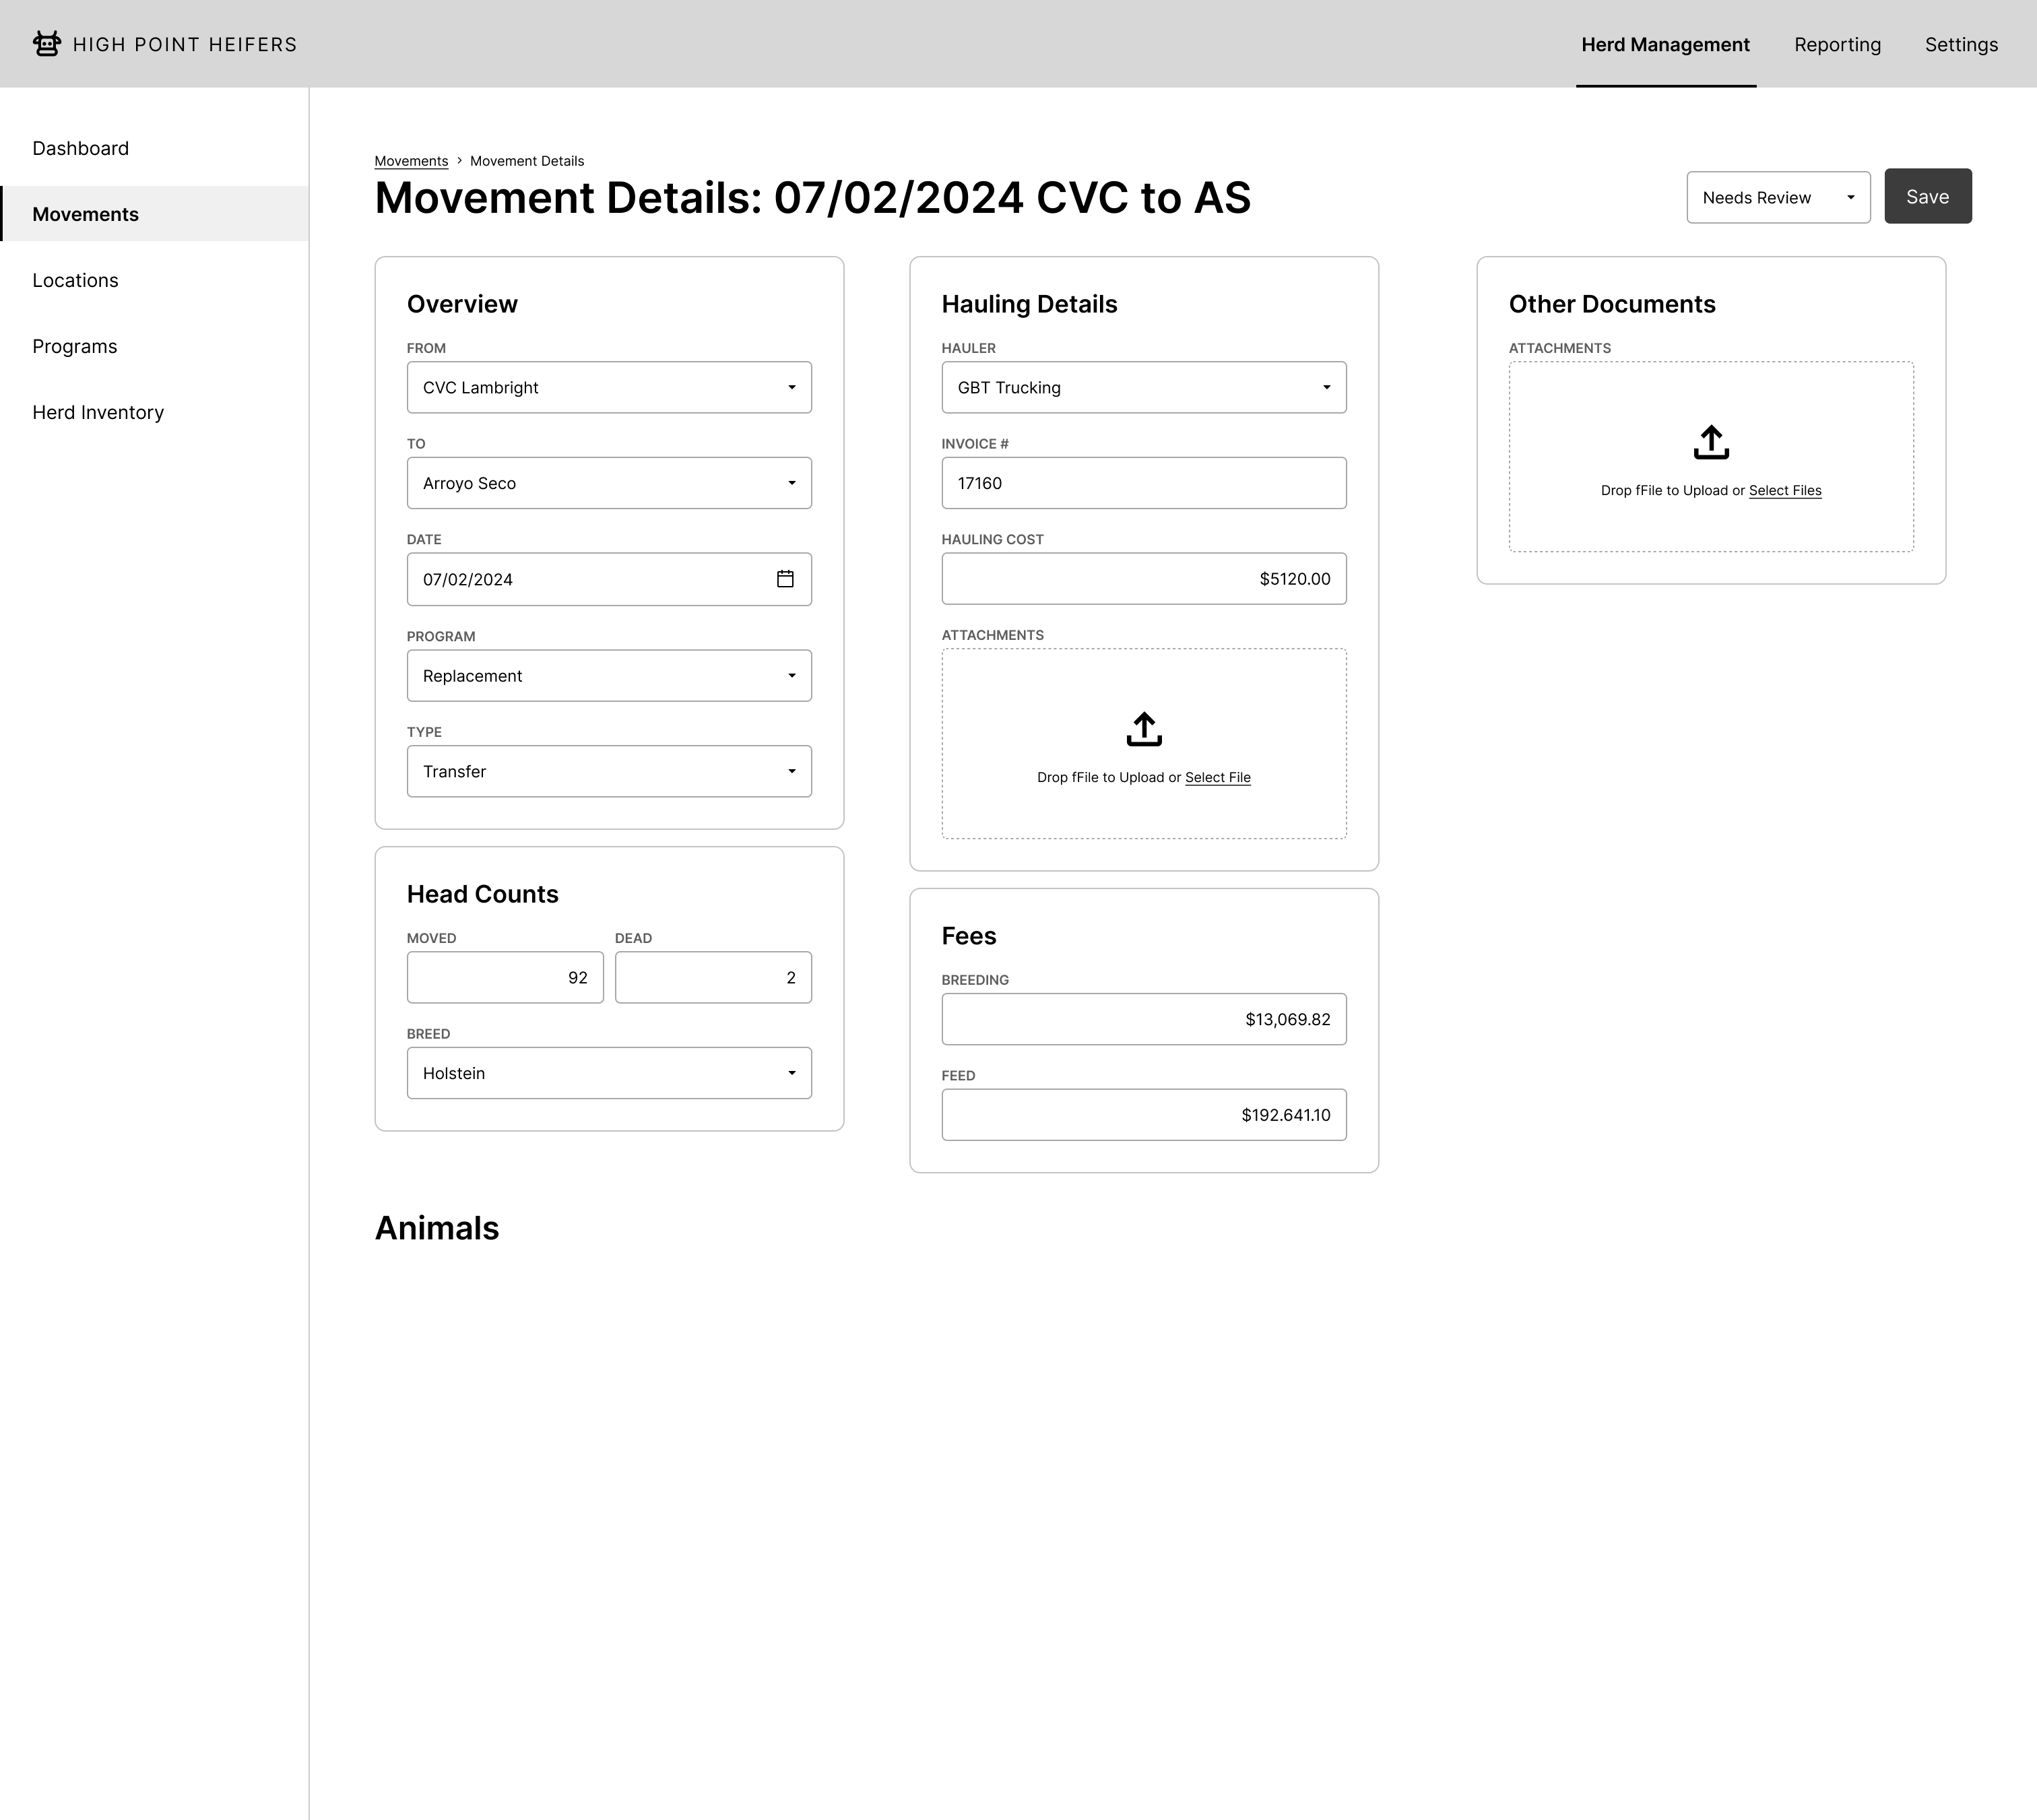Go to Herd Inventory in sidebar

[98, 412]
